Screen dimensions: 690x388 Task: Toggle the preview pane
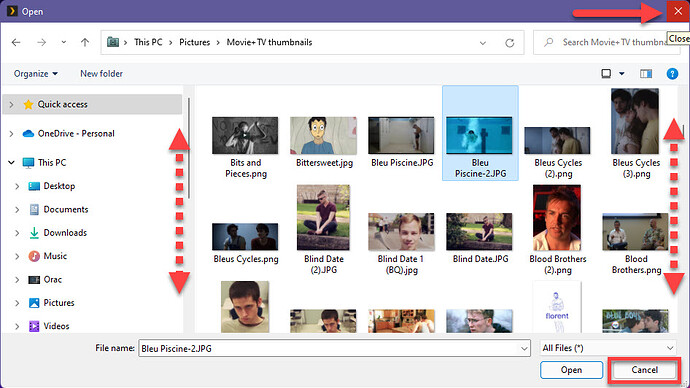coord(646,73)
